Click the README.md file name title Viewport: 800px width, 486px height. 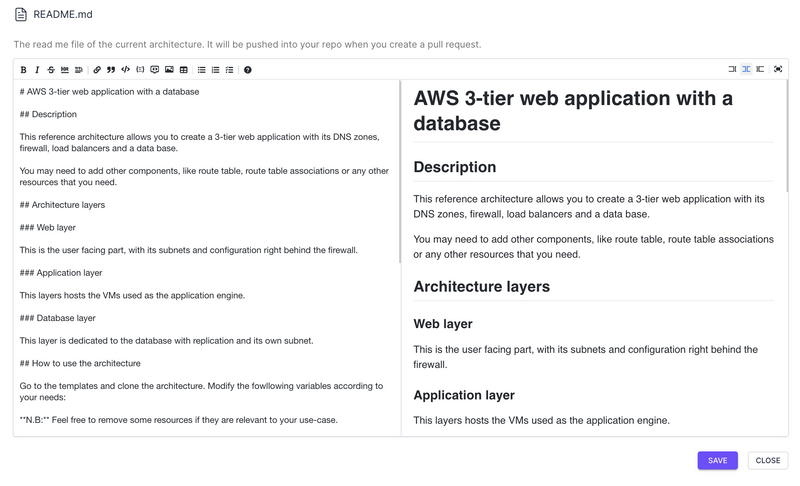click(x=63, y=14)
